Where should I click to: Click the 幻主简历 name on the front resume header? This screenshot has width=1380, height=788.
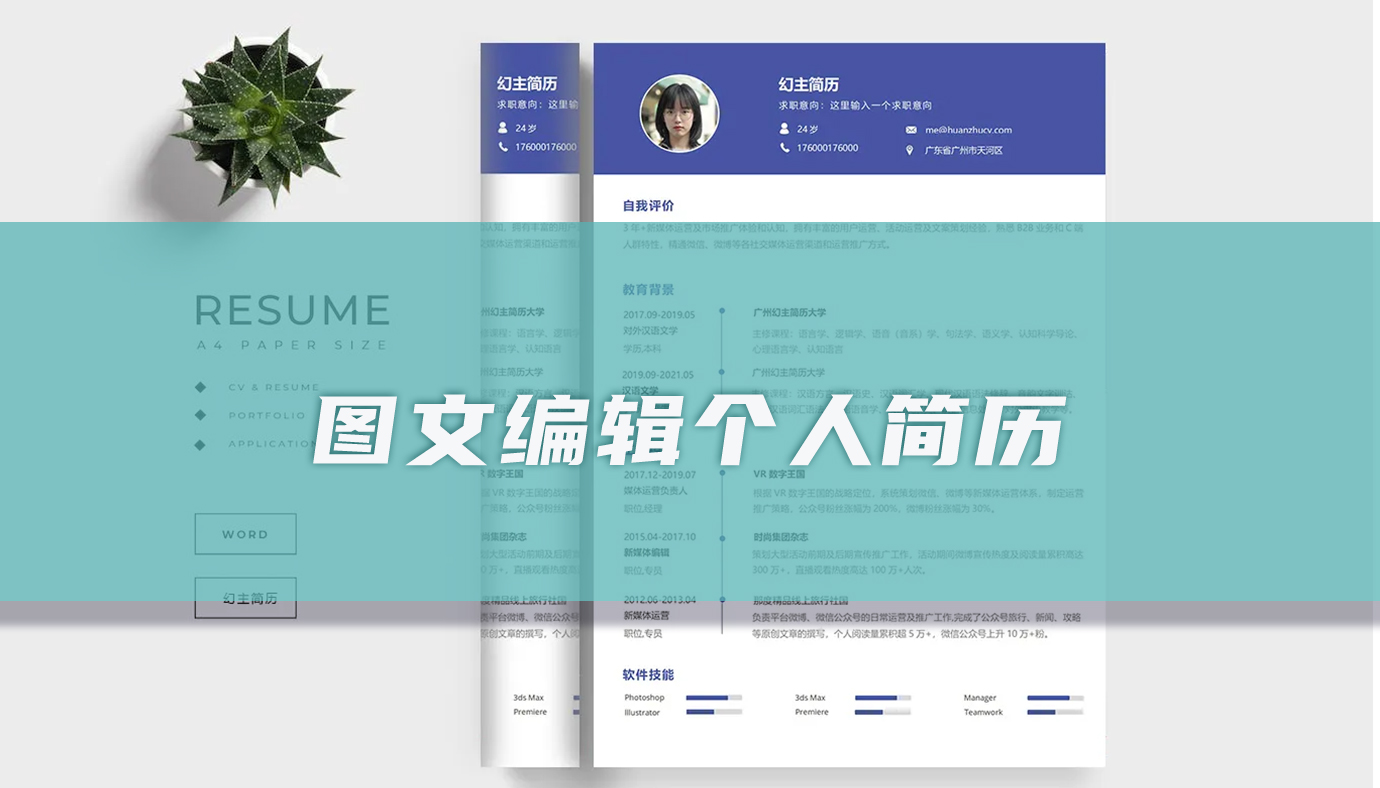point(809,85)
